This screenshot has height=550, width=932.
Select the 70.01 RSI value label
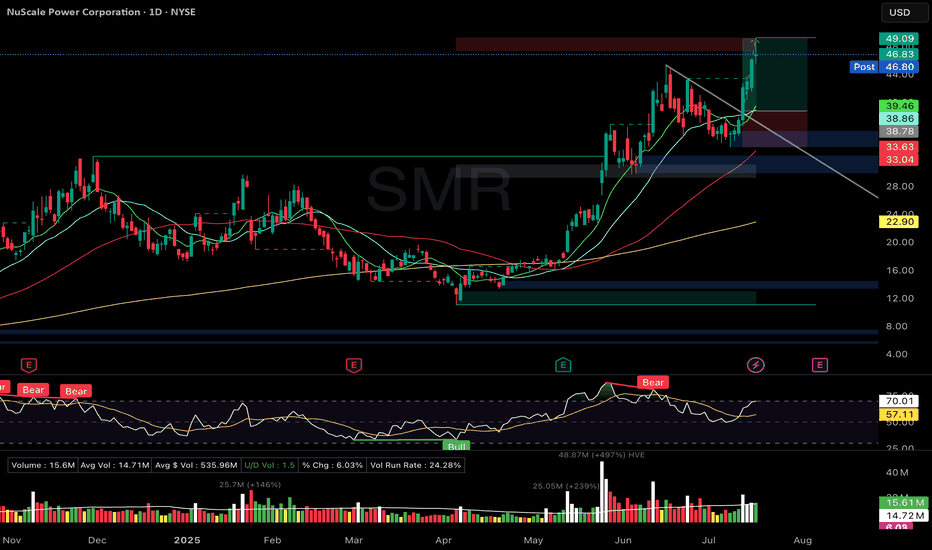click(x=899, y=401)
